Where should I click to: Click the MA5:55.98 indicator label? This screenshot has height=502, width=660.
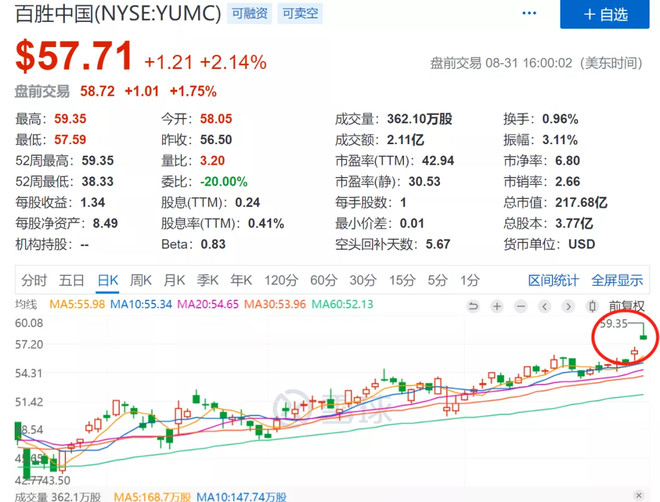tap(77, 304)
